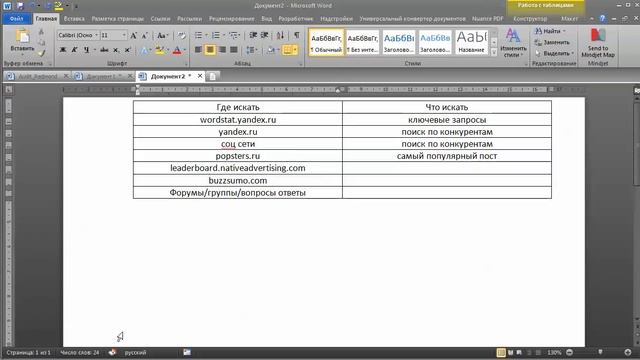Toggle center alignment

pyautogui.click(x=210, y=50)
